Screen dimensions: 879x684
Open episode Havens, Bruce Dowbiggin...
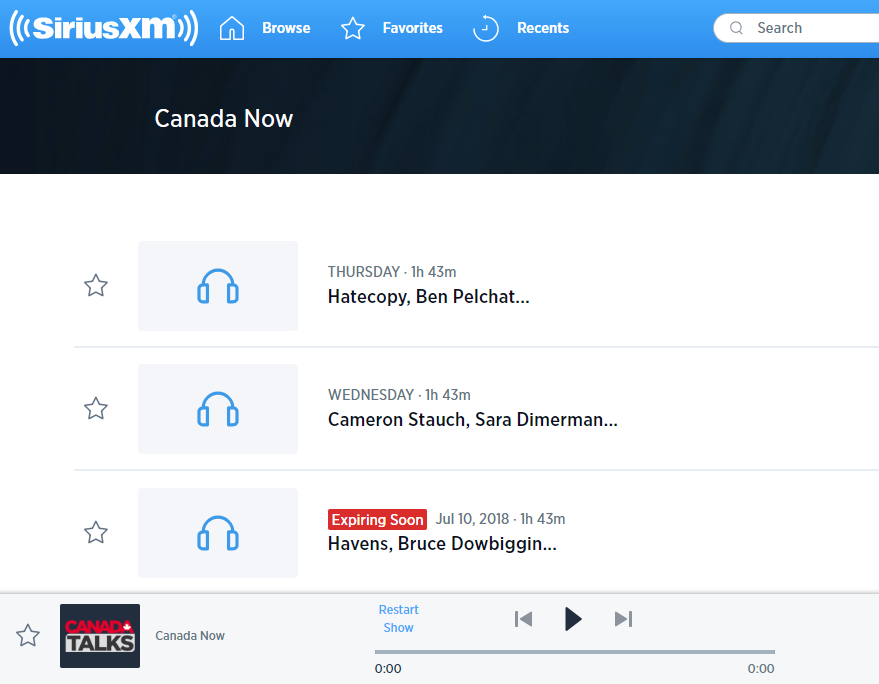point(442,543)
